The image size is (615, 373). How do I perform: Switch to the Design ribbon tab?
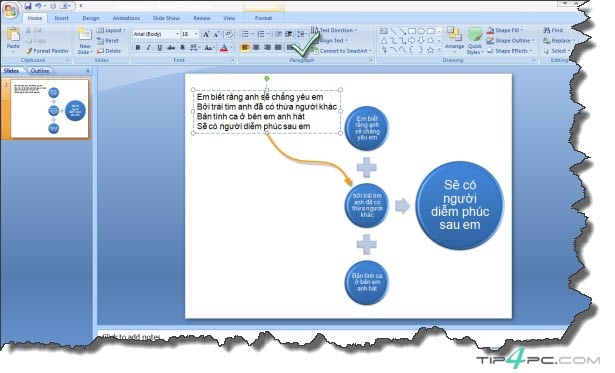[91, 18]
